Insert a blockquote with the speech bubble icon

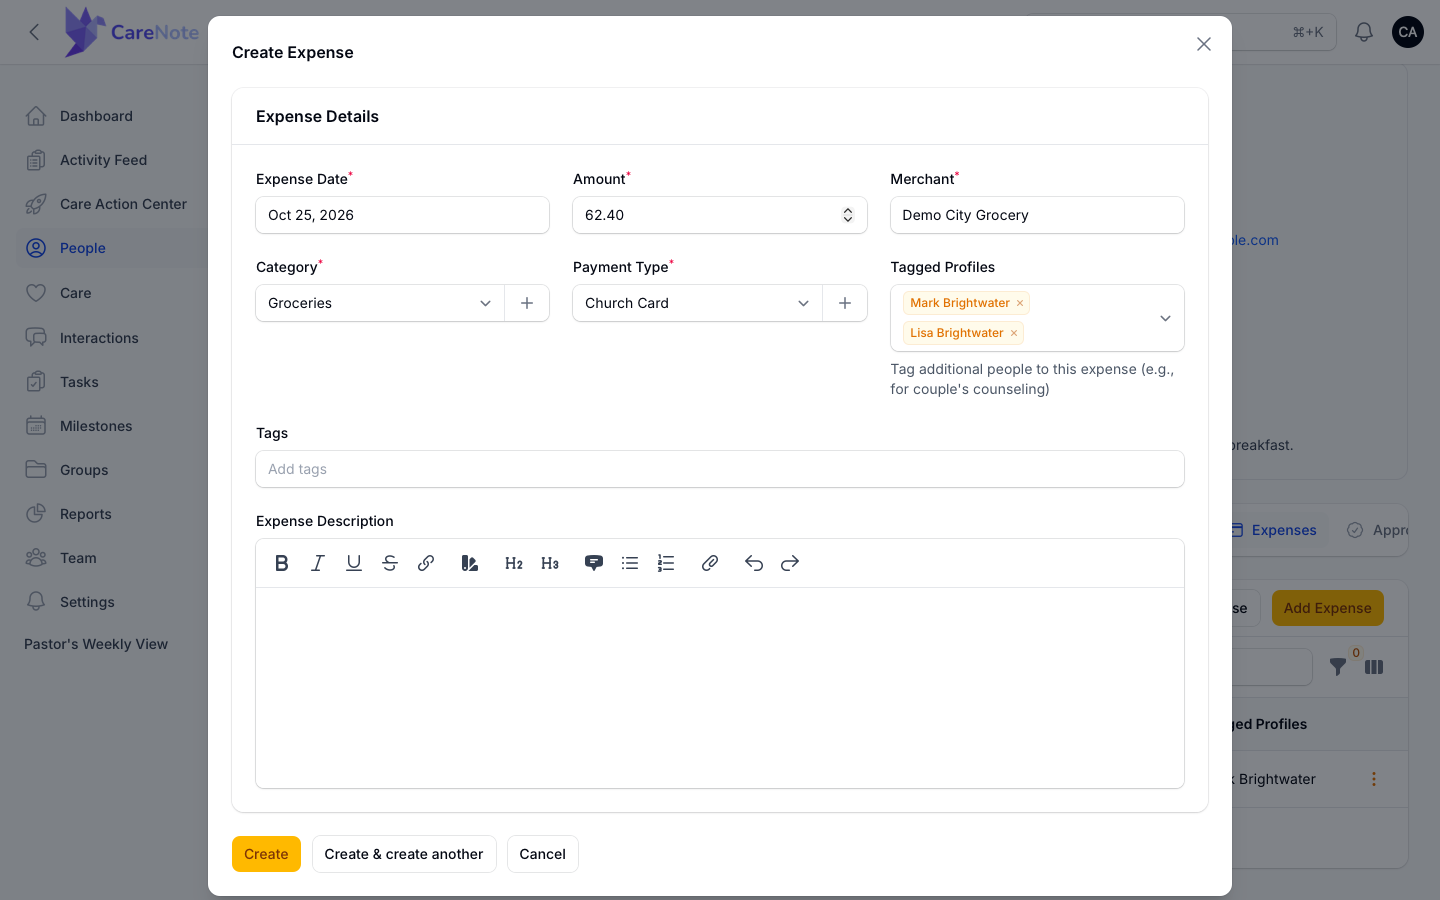coord(594,563)
